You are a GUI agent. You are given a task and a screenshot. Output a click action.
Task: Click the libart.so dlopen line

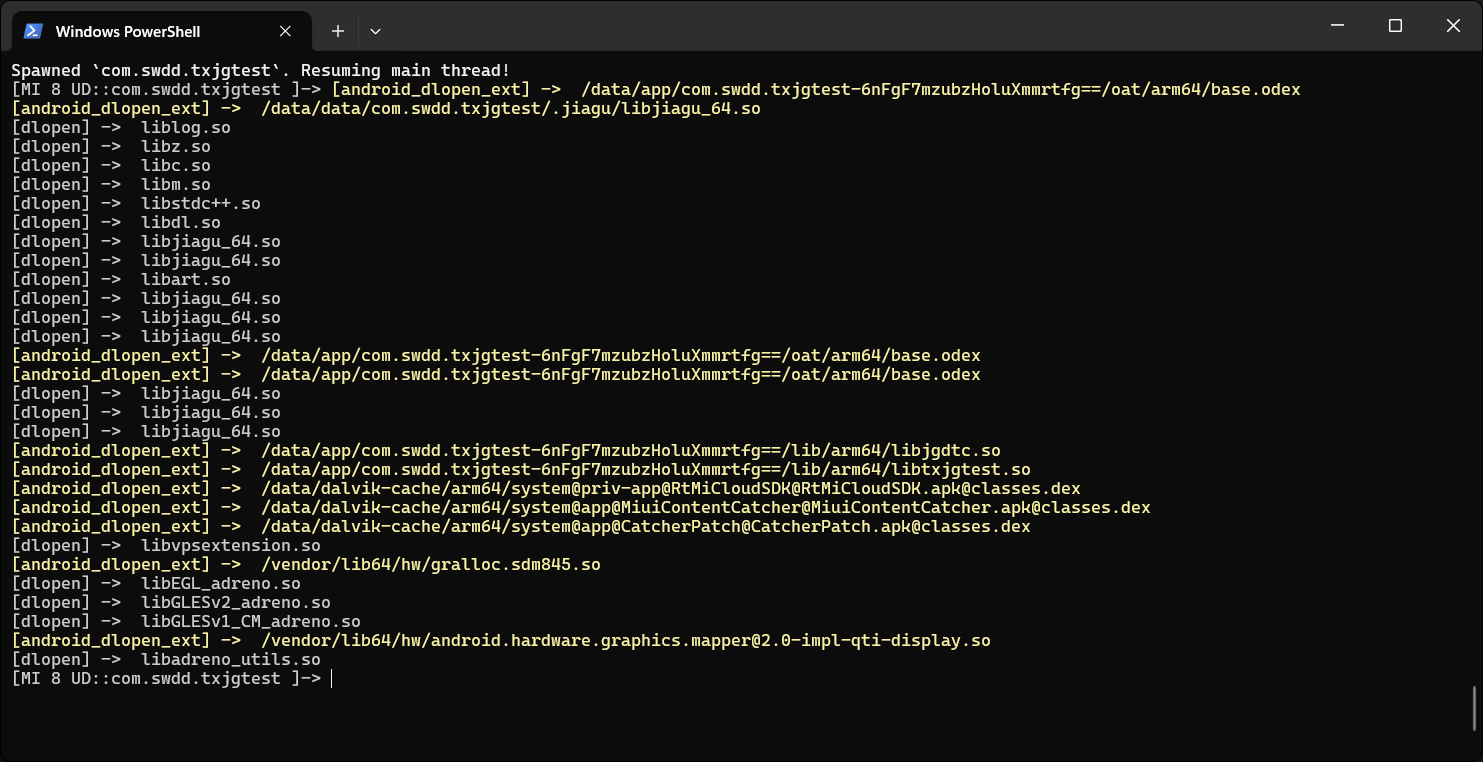pyautogui.click(x=121, y=279)
